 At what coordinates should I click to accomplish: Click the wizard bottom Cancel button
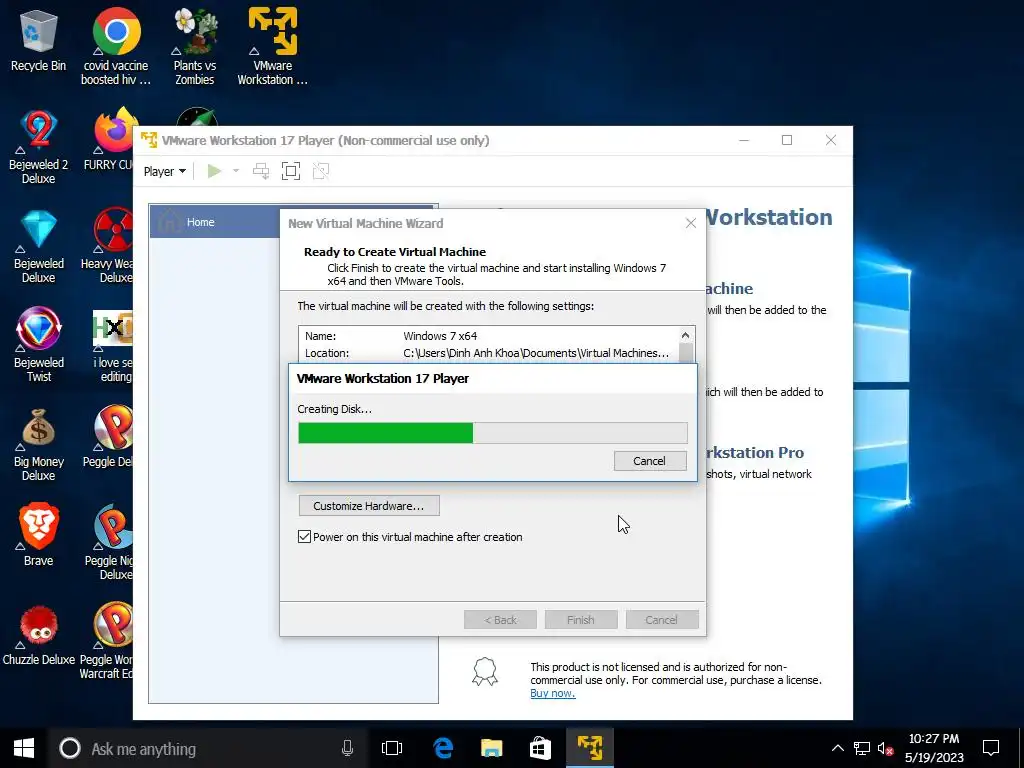[662, 620]
